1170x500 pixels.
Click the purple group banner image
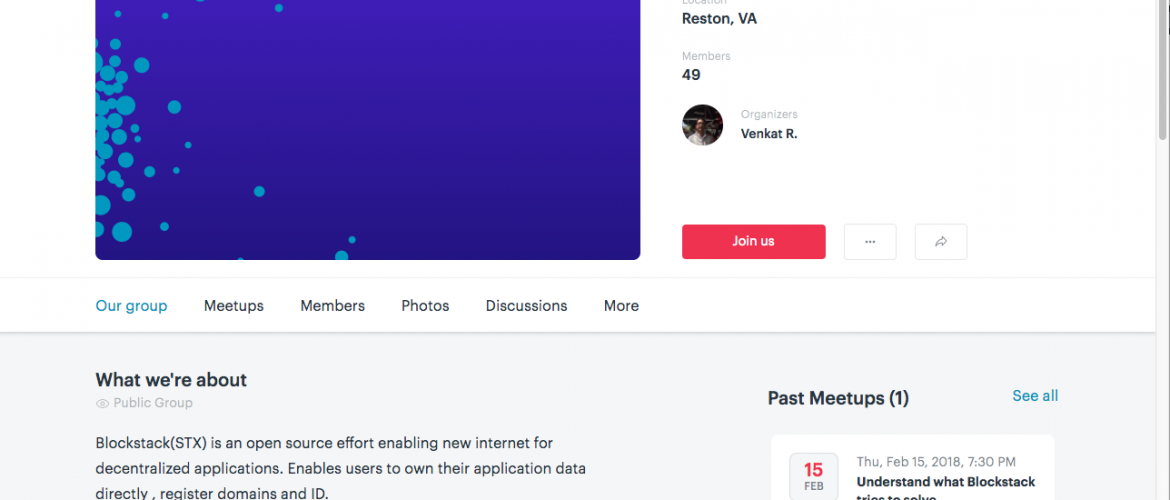367,130
